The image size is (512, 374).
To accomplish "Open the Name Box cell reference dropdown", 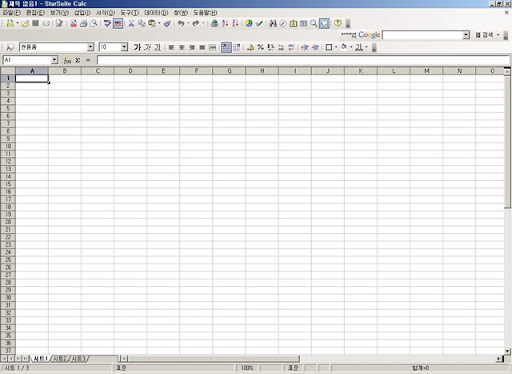I will pos(55,60).
